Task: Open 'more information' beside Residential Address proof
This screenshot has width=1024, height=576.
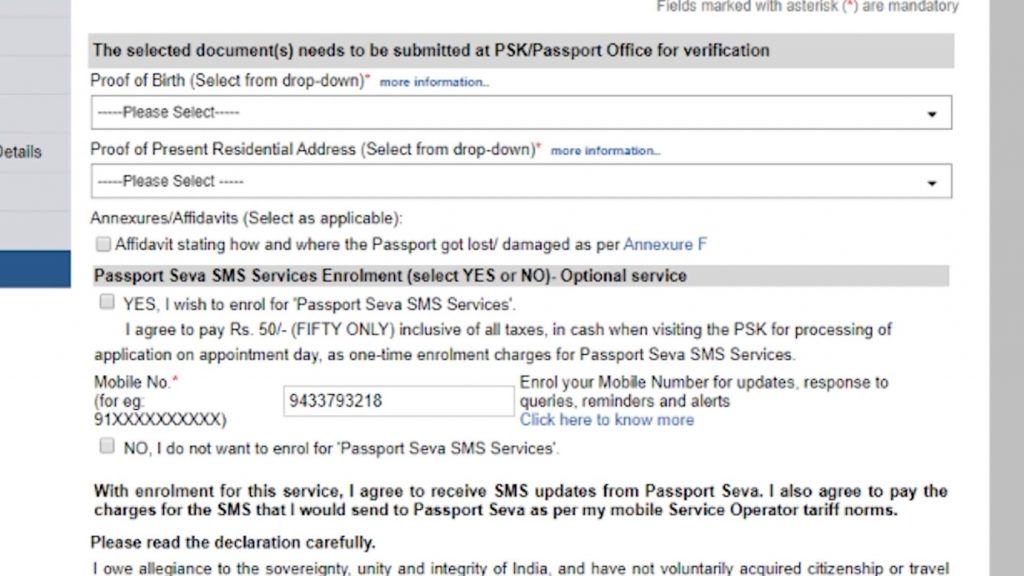Action: (605, 151)
